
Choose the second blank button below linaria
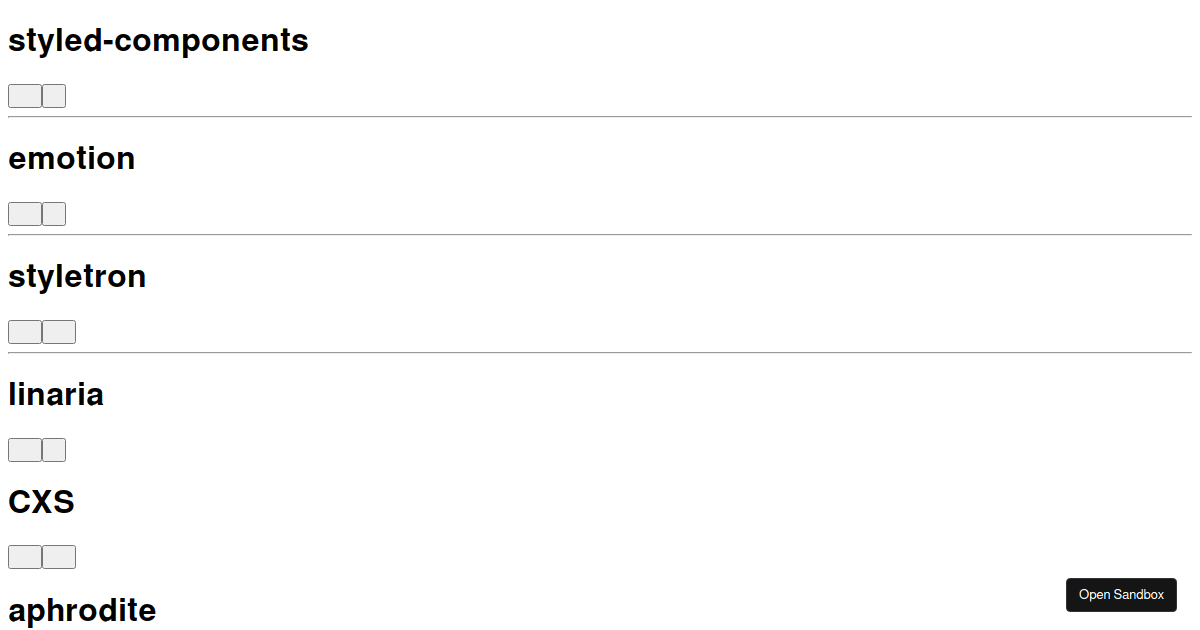[x=54, y=450]
